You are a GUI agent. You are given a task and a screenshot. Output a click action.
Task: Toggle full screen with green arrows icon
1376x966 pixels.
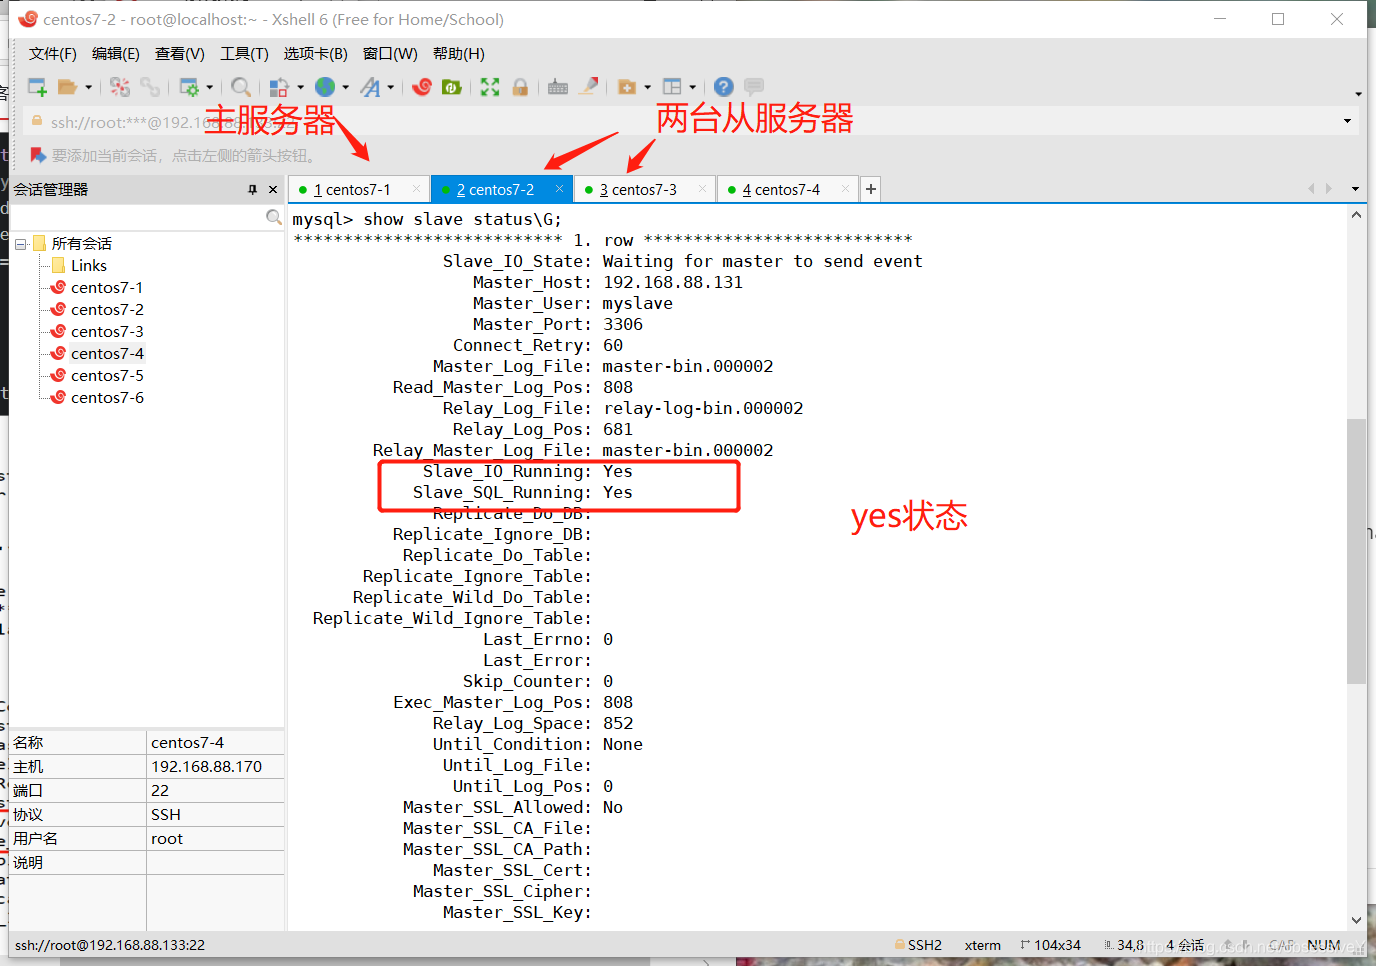click(x=490, y=87)
